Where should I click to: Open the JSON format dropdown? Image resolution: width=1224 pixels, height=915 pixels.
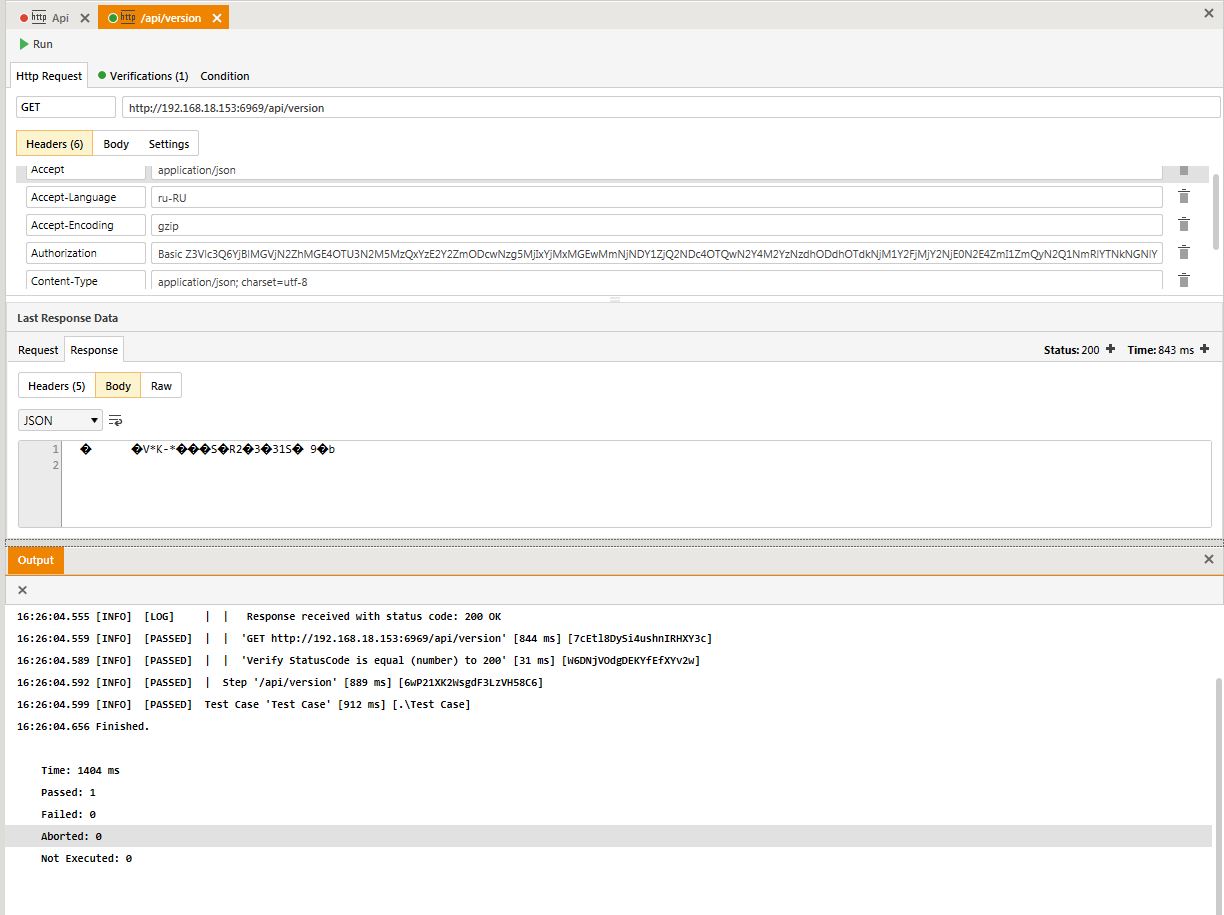[x=60, y=420]
